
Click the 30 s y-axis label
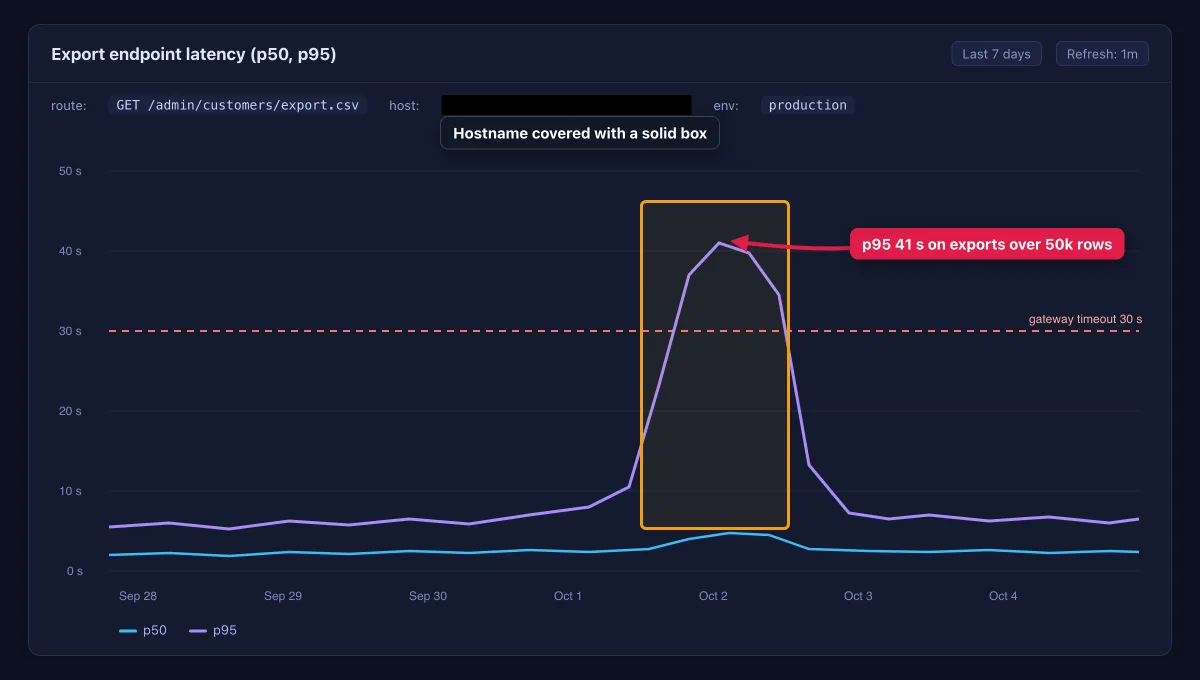click(70, 331)
